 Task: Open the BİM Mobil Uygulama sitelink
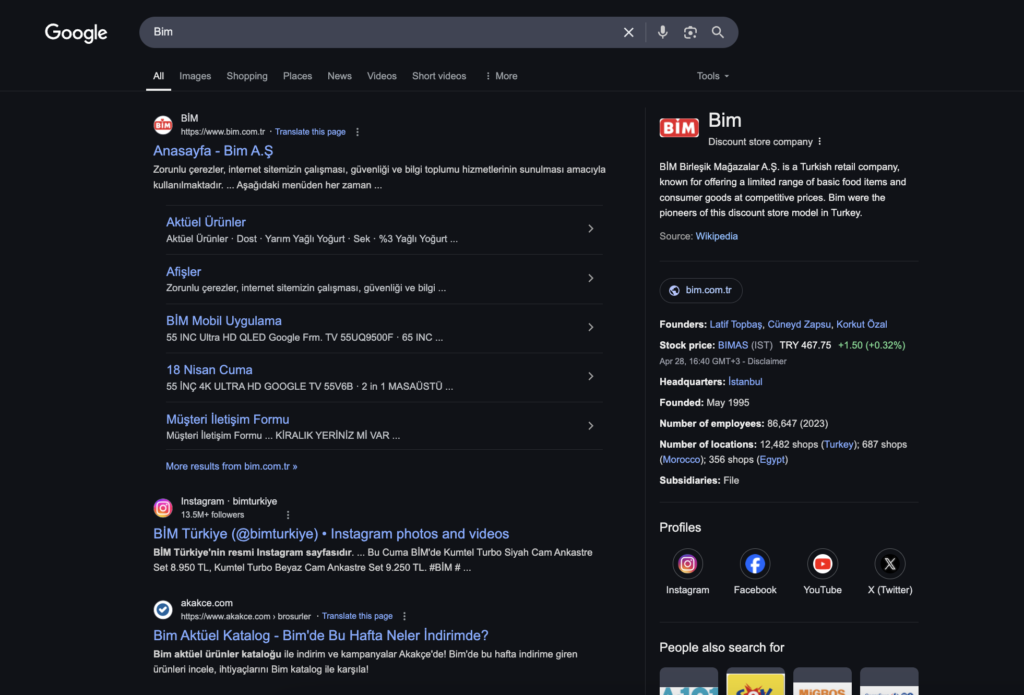(x=224, y=321)
